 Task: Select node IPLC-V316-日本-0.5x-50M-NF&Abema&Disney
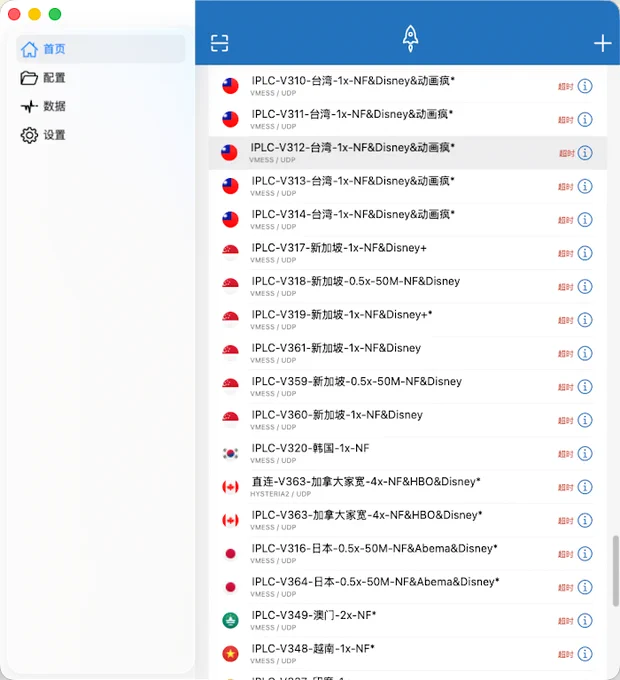(408, 553)
